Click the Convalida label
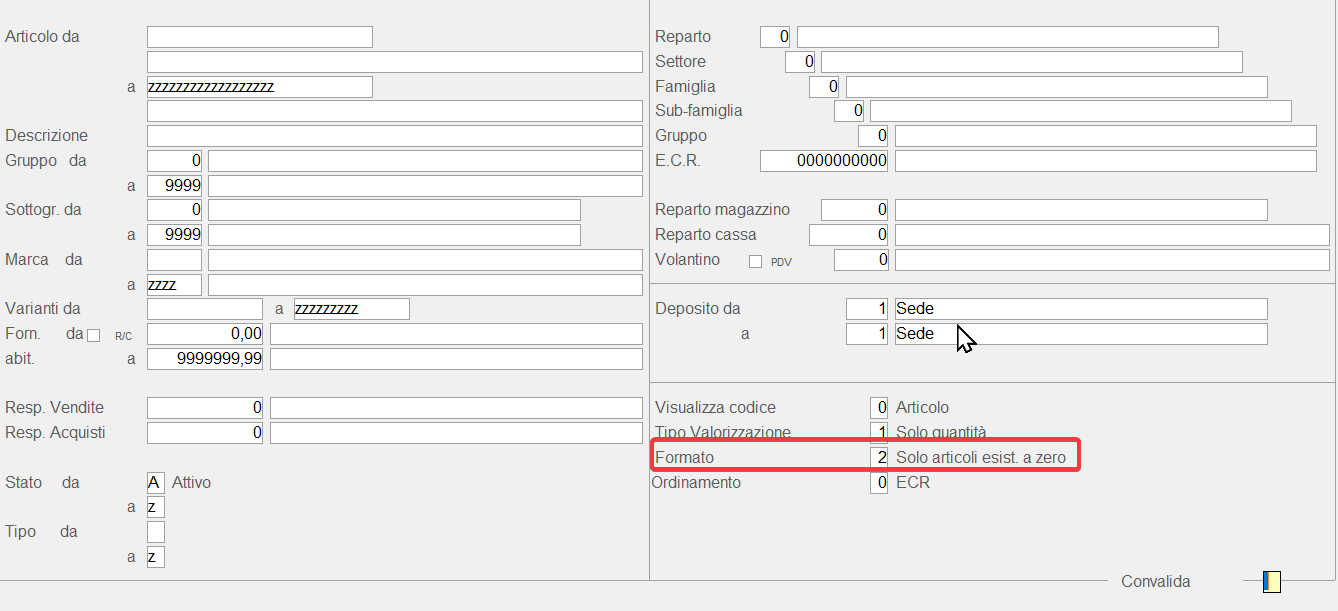This screenshot has height=611, width=1338. click(x=1156, y=582)
